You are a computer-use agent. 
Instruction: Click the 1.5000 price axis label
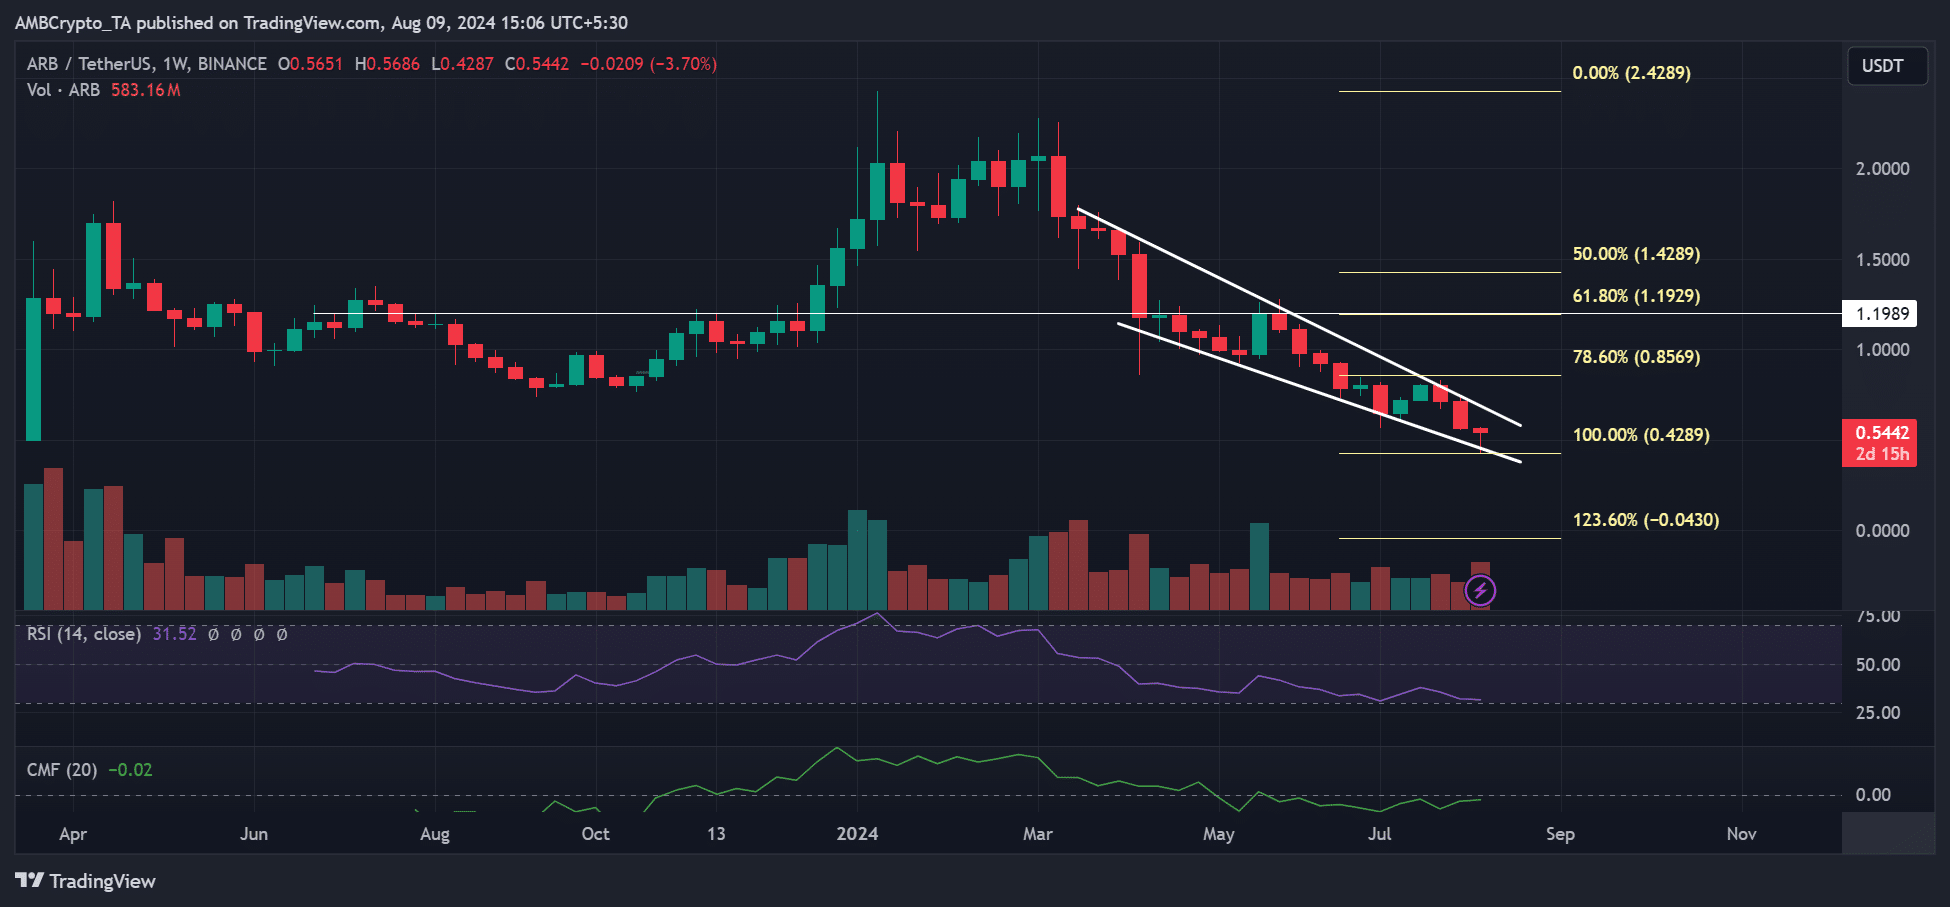pyautogui.click(x=1883, y=260)
